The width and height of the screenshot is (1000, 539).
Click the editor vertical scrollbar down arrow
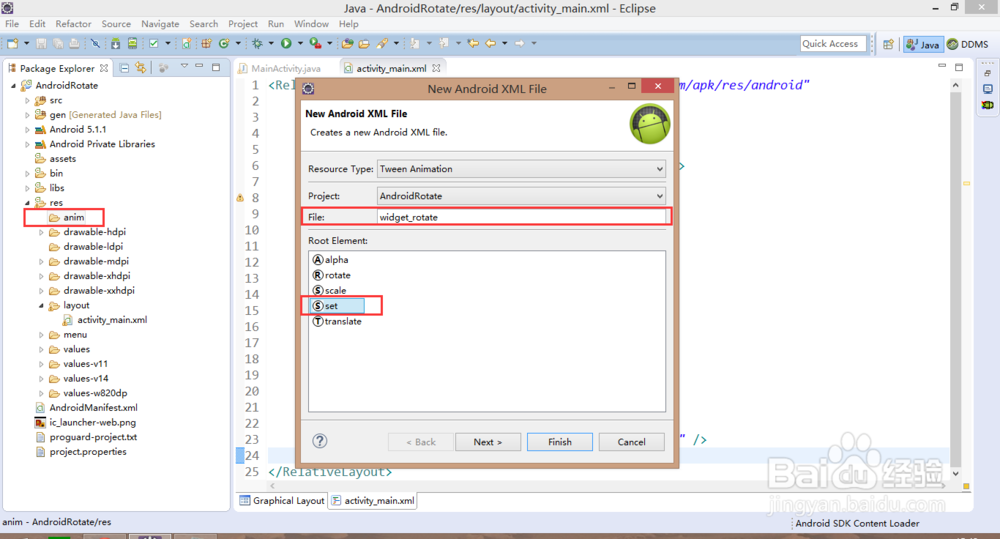coord(955,474)
